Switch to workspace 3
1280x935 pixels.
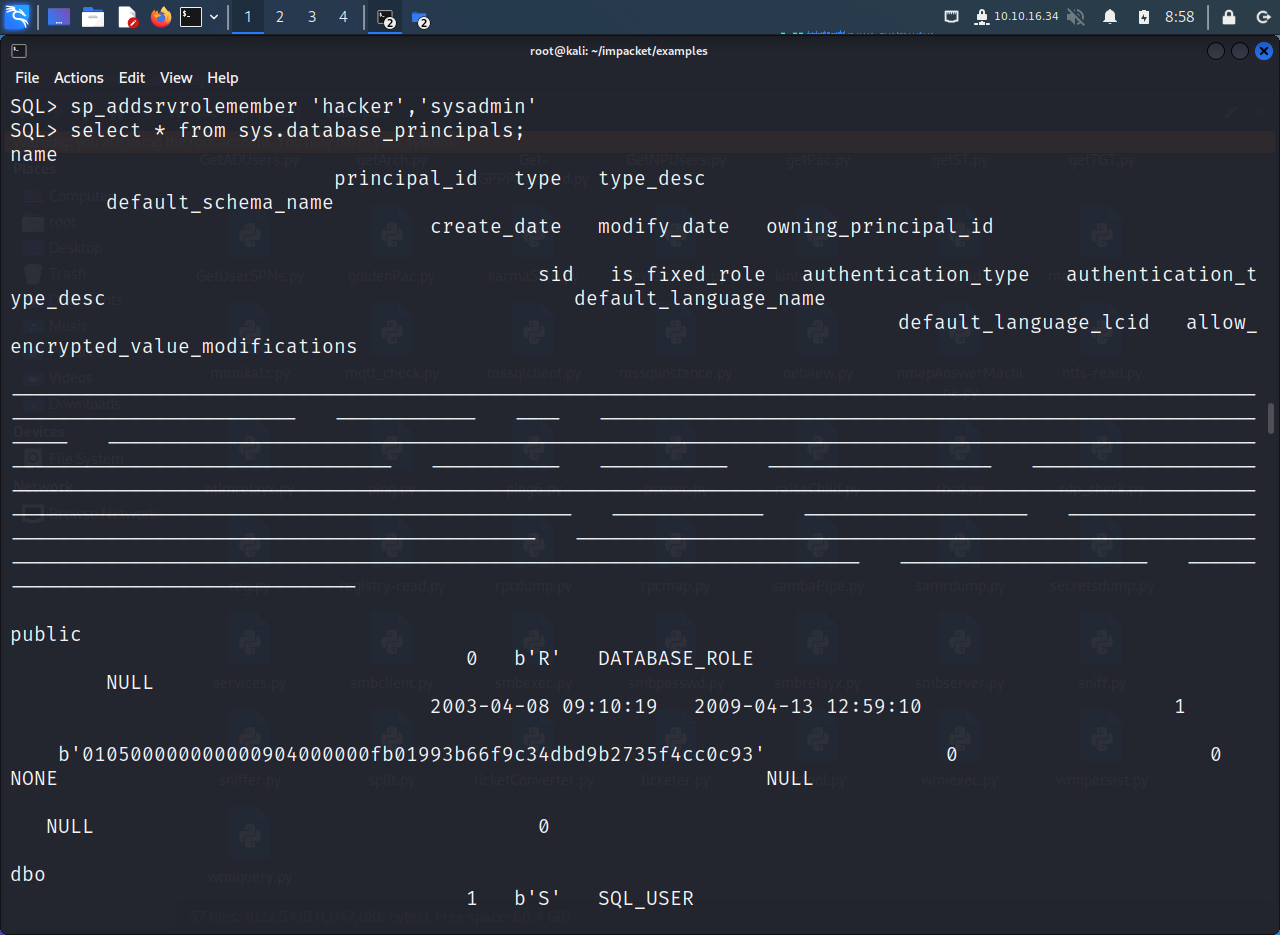pyautogui.click(x=312, y=17)
